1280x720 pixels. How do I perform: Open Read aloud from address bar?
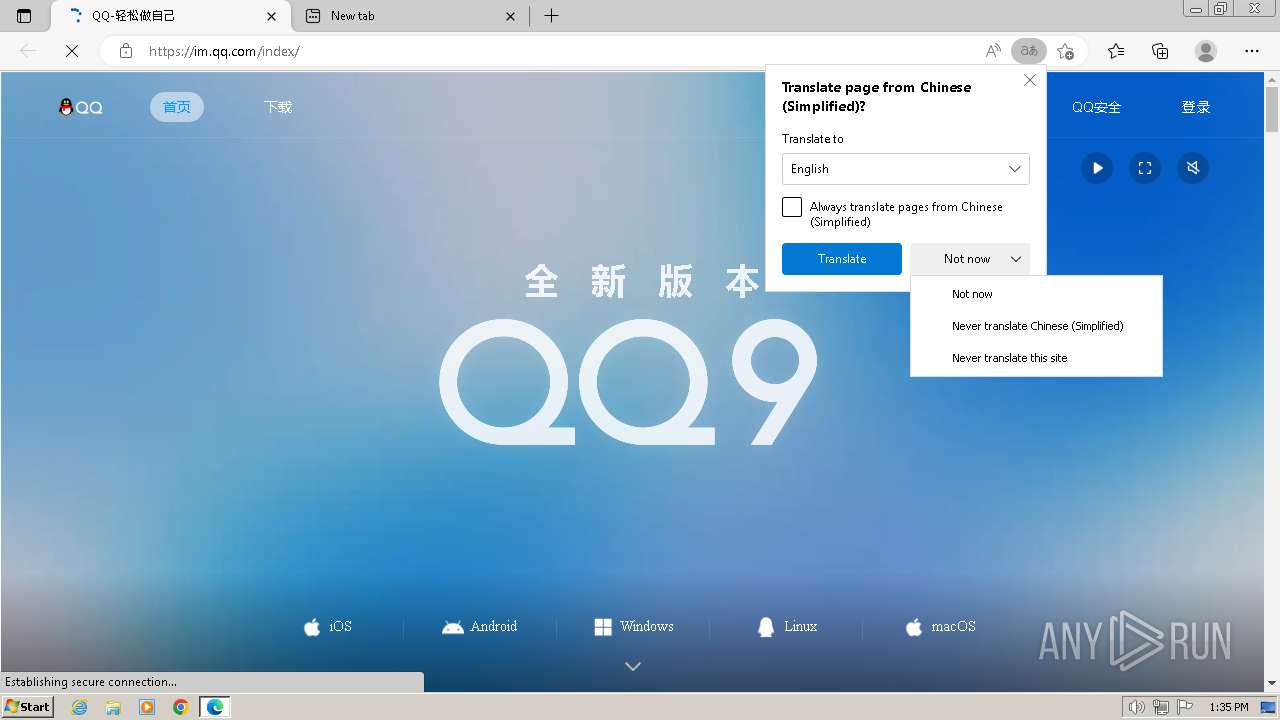(x=993, y=51)
